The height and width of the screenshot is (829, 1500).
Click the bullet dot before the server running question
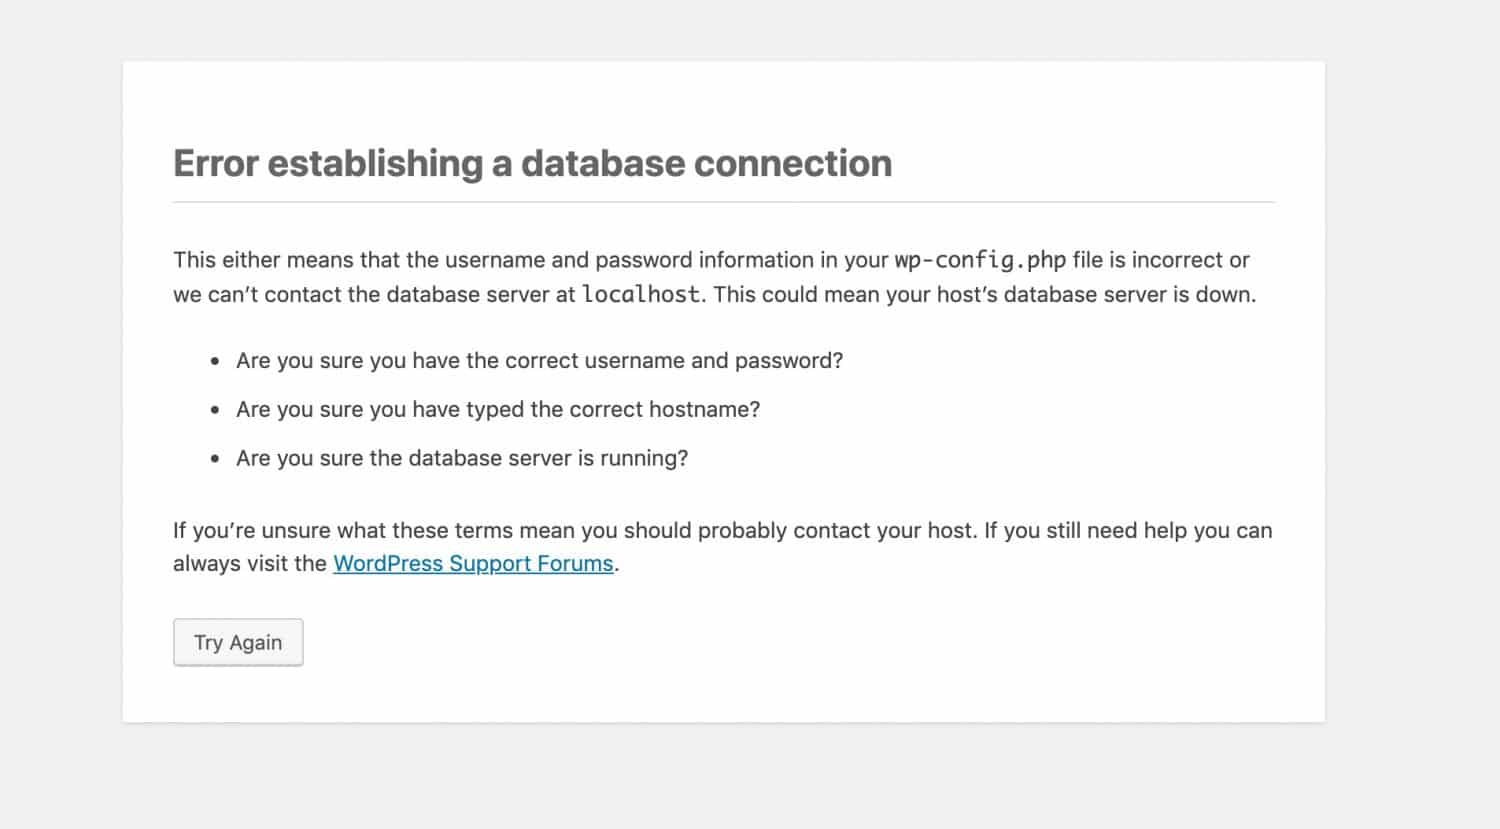coord(215,459)
